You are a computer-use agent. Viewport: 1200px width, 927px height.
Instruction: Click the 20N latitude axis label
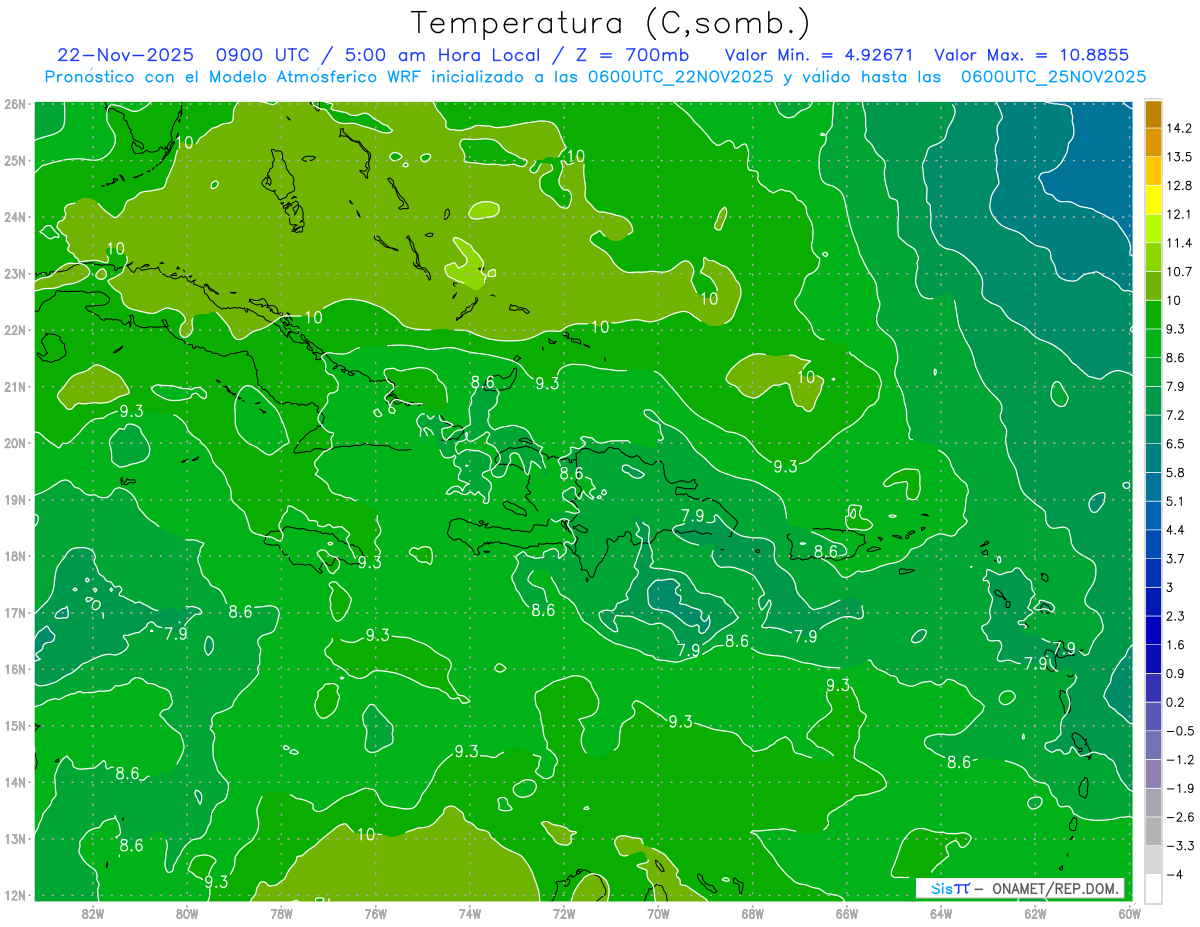click(x=15, y=443)
